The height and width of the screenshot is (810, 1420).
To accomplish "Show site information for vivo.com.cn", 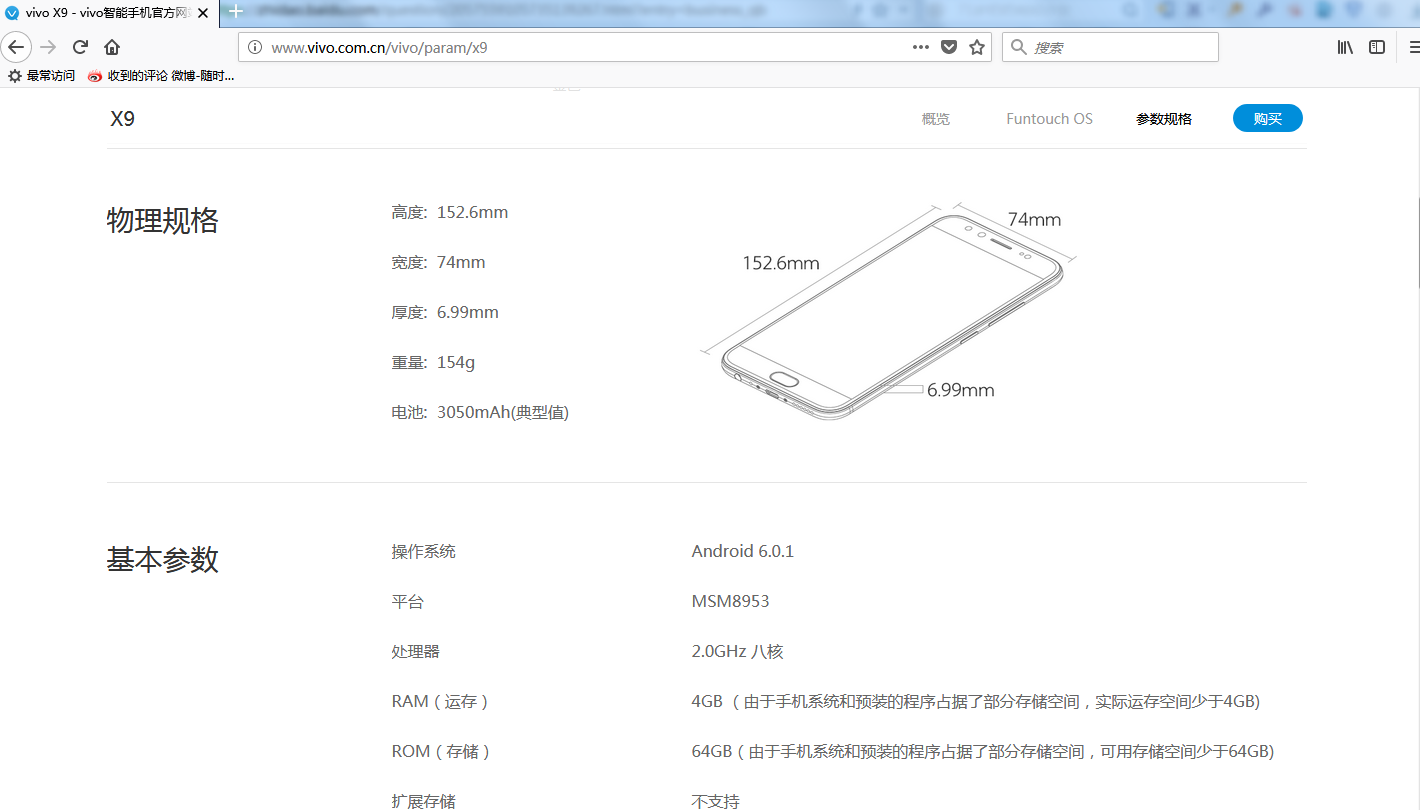I will click(x=255, y=47).
